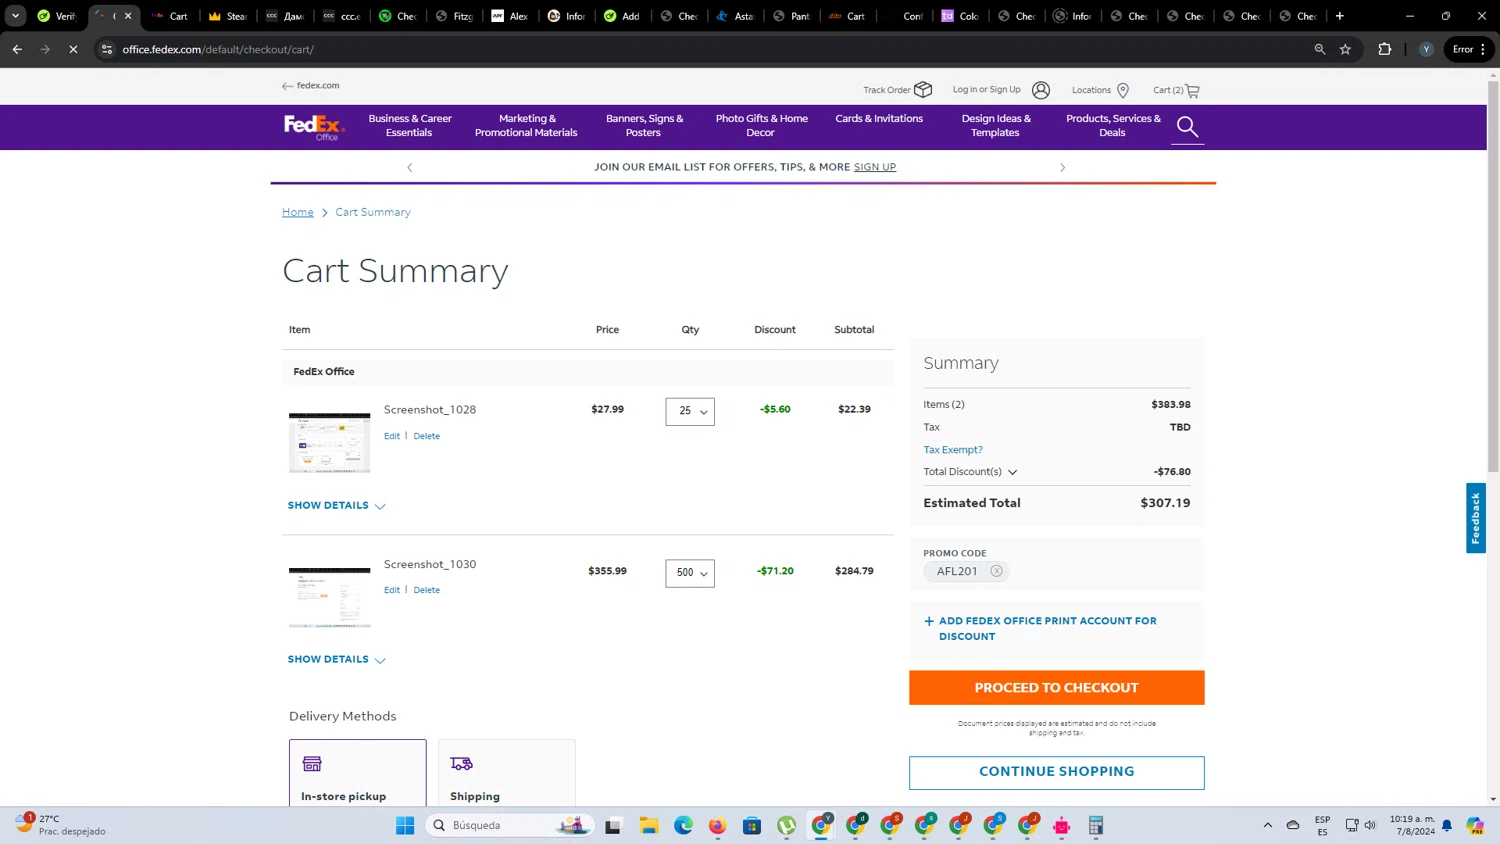The height and width of the screenshot is (844, 1500).
Task: Open quantity dropdown showing 25
Action: [690, 411]
